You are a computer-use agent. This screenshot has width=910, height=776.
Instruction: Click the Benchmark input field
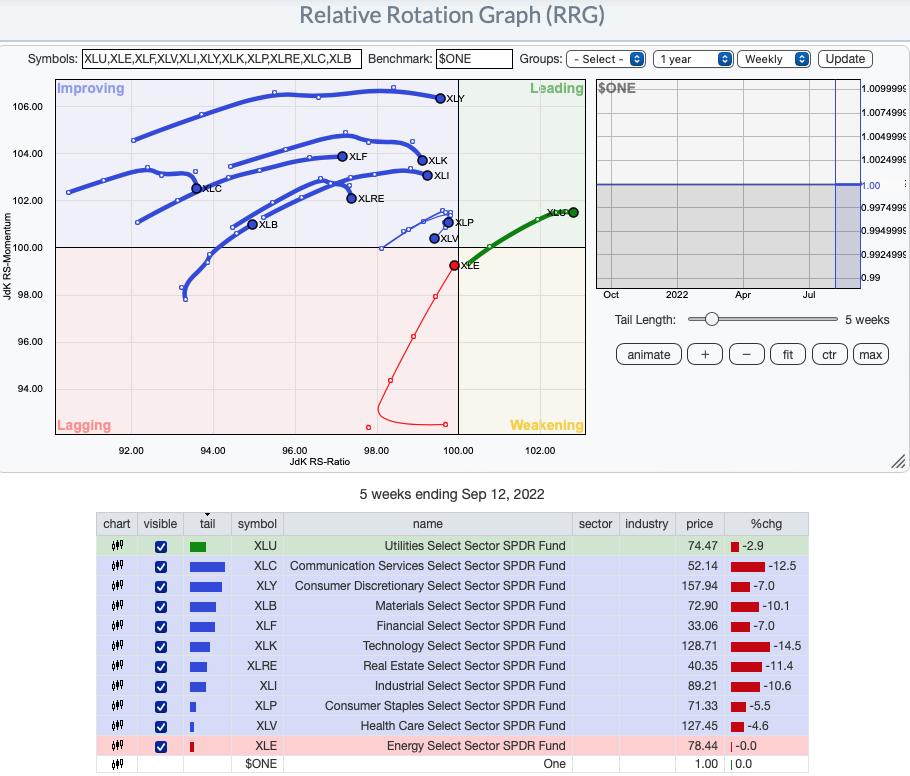coord(474,59)
